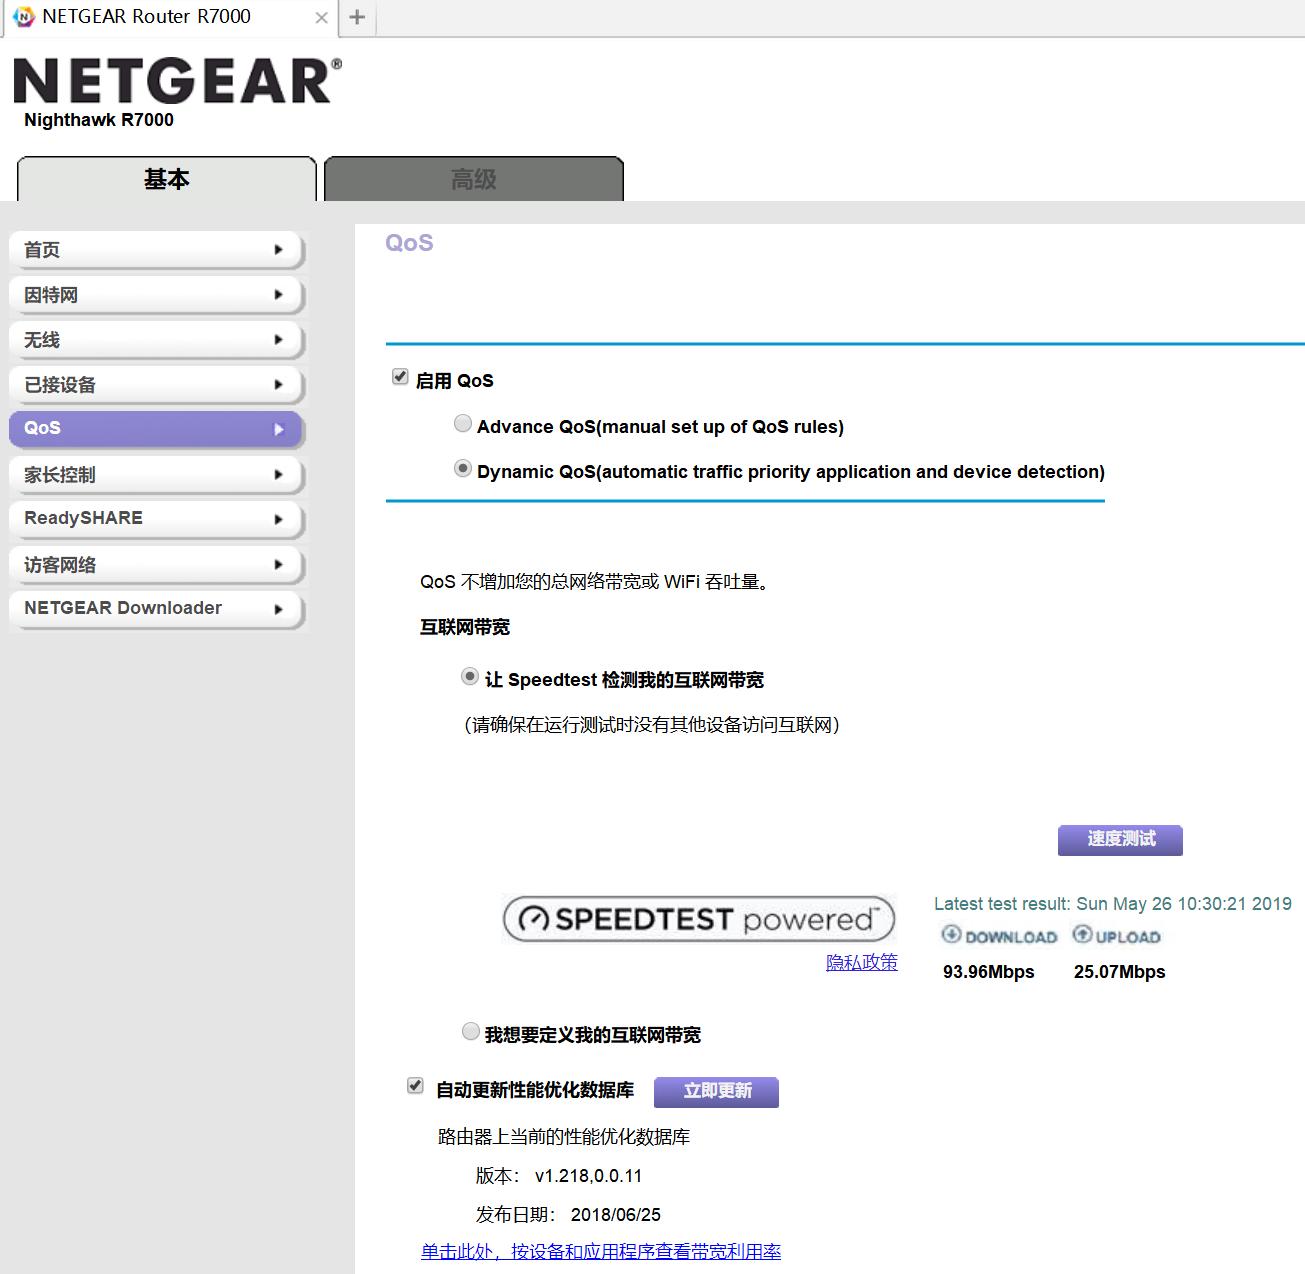Expand the 家长控制 menu arrow
Screen dimensions: 1305x1274
pyautogui.click(x=279, y=475)
